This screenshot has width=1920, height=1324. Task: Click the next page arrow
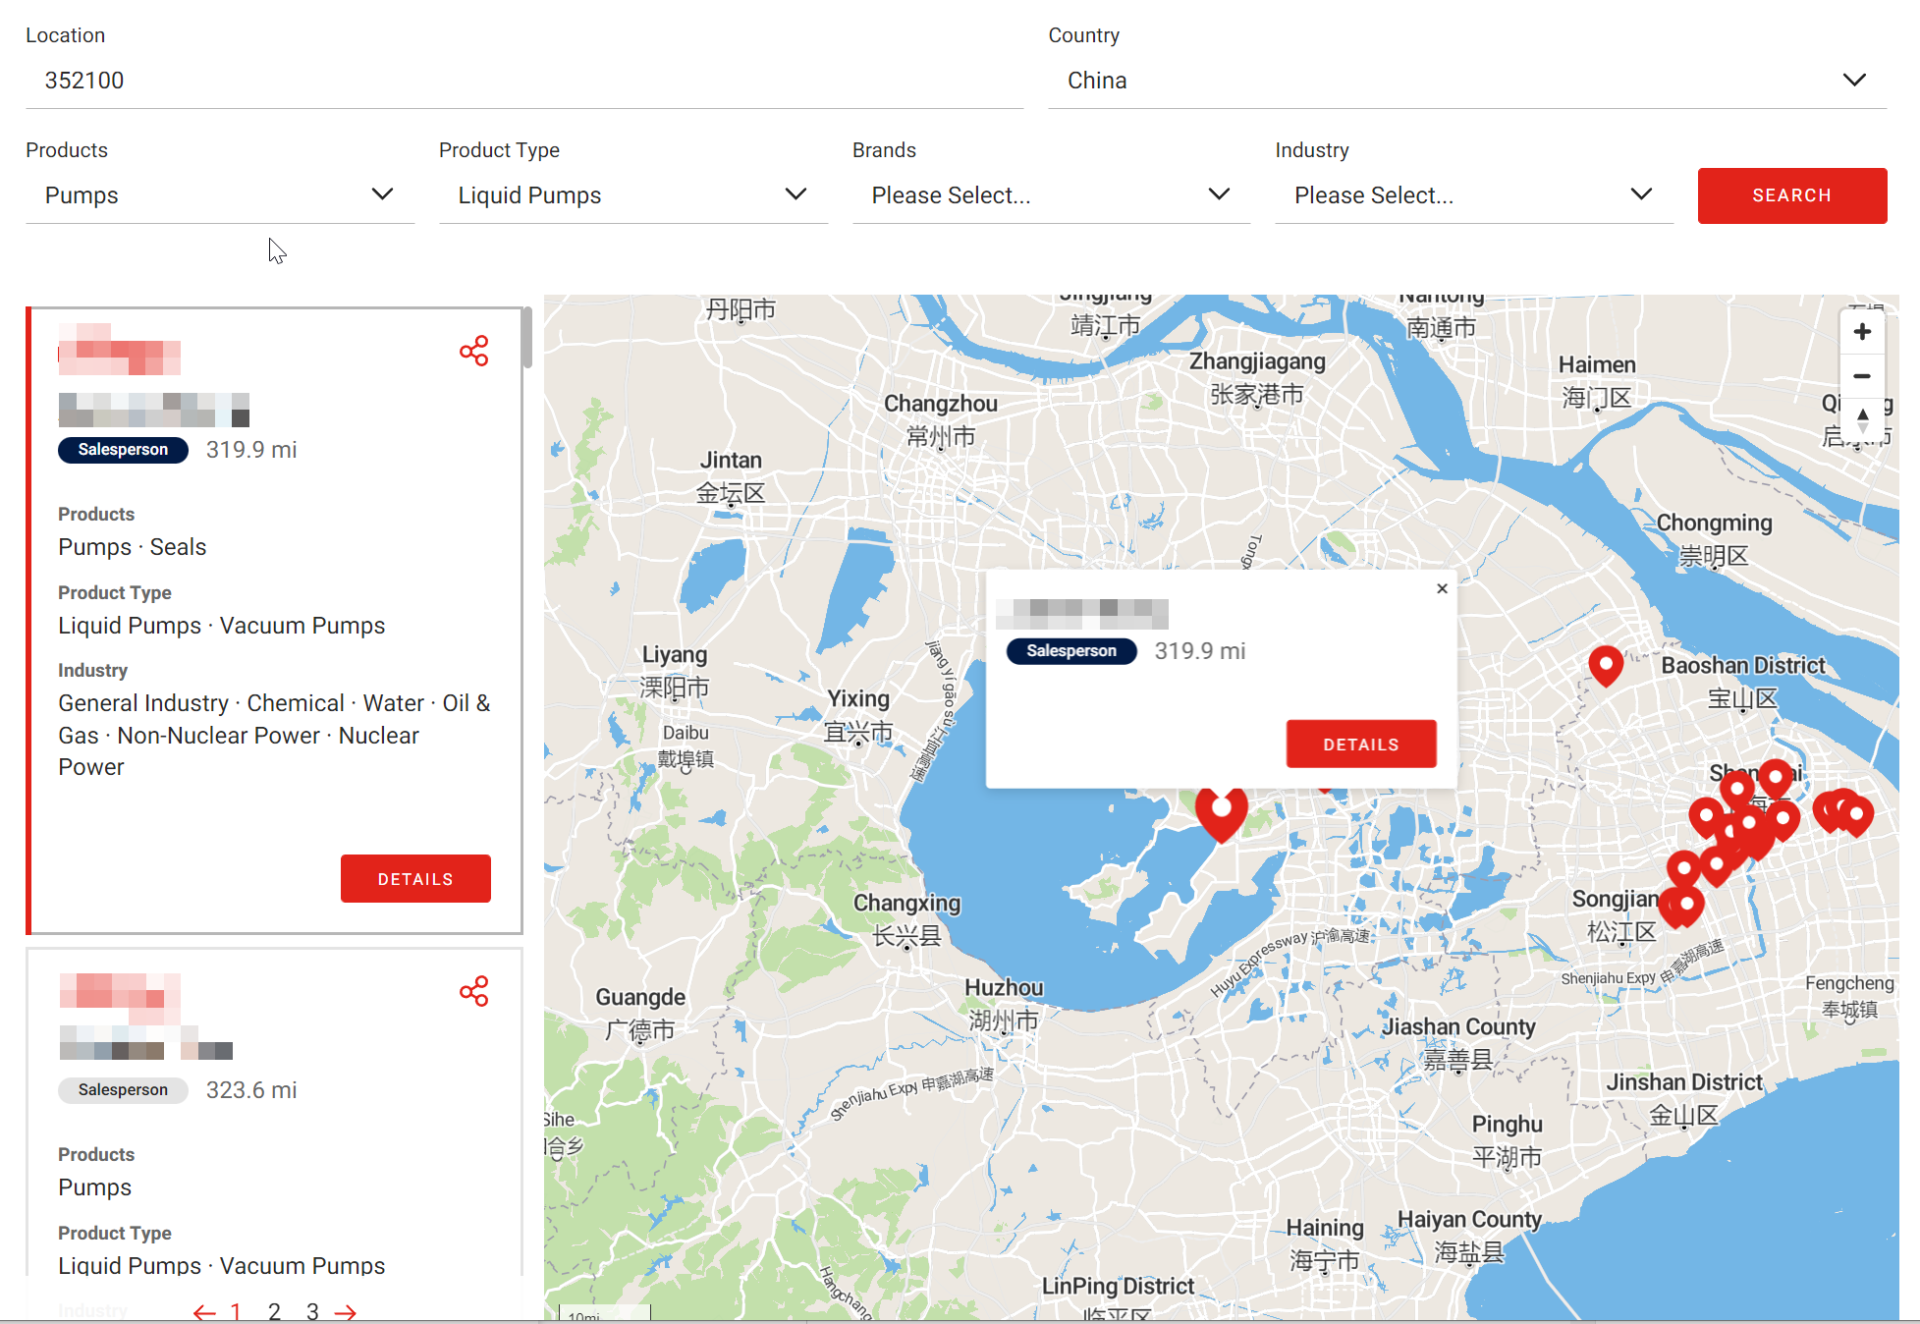[x=345, y=1310]
